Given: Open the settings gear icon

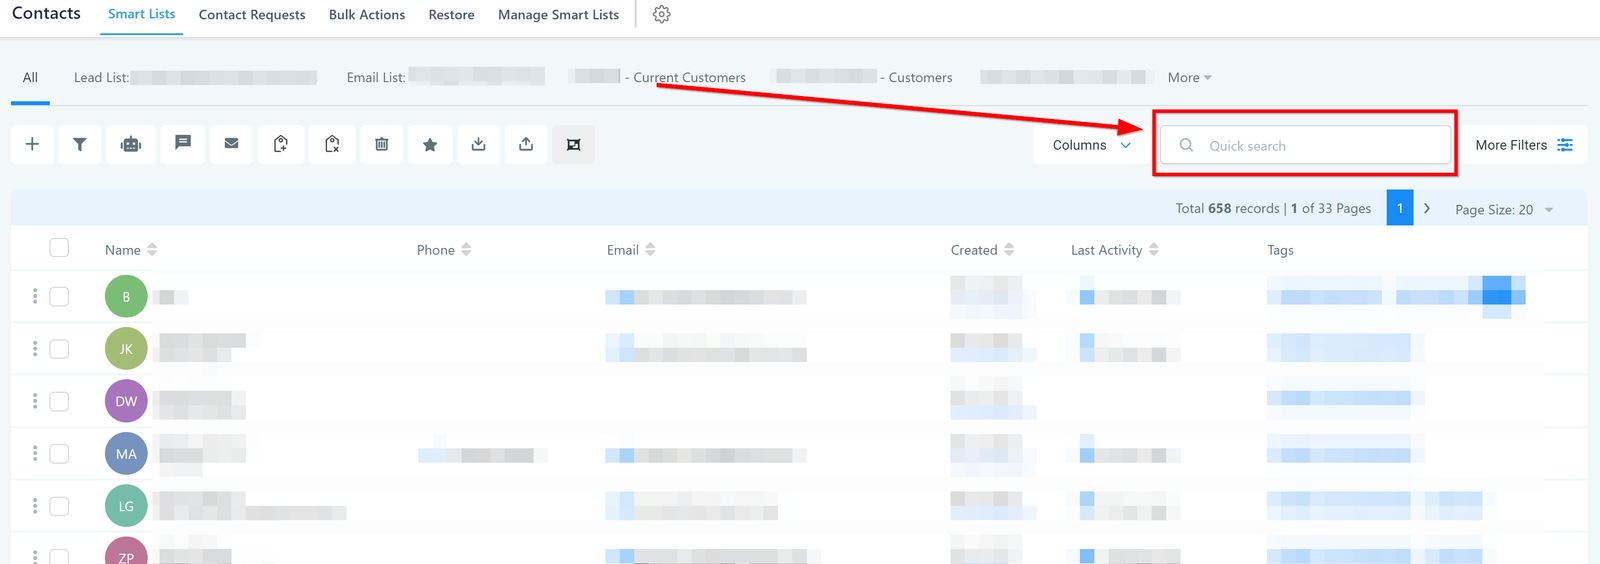Looking at the screenshot, I should click(661, 15).
